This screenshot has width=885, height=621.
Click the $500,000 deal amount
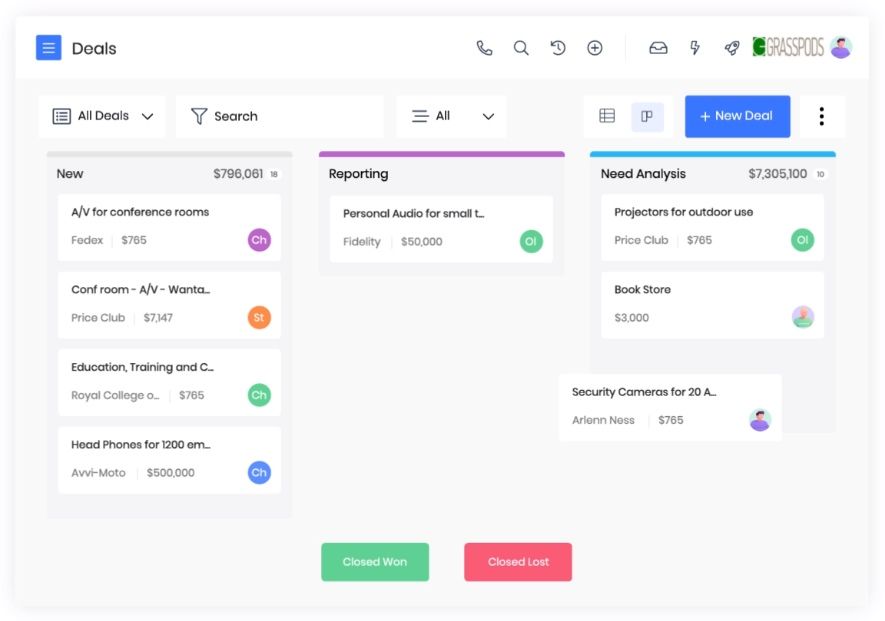[170, 473]
